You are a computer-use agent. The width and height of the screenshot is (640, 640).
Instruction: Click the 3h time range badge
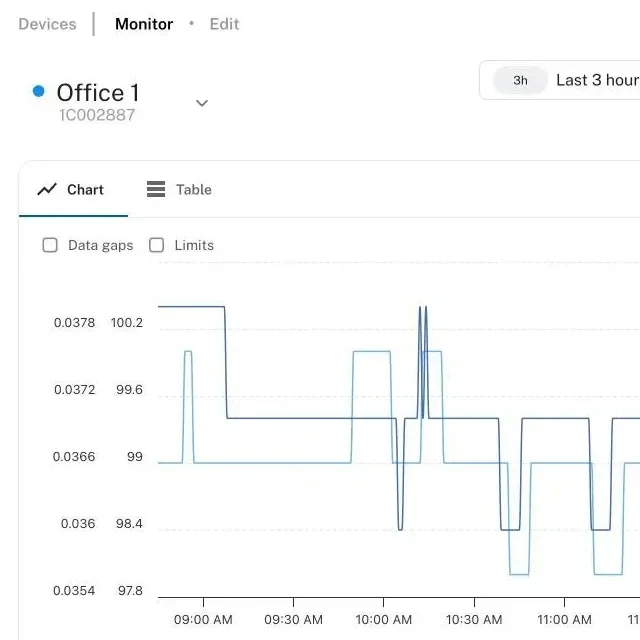[520, 80]
